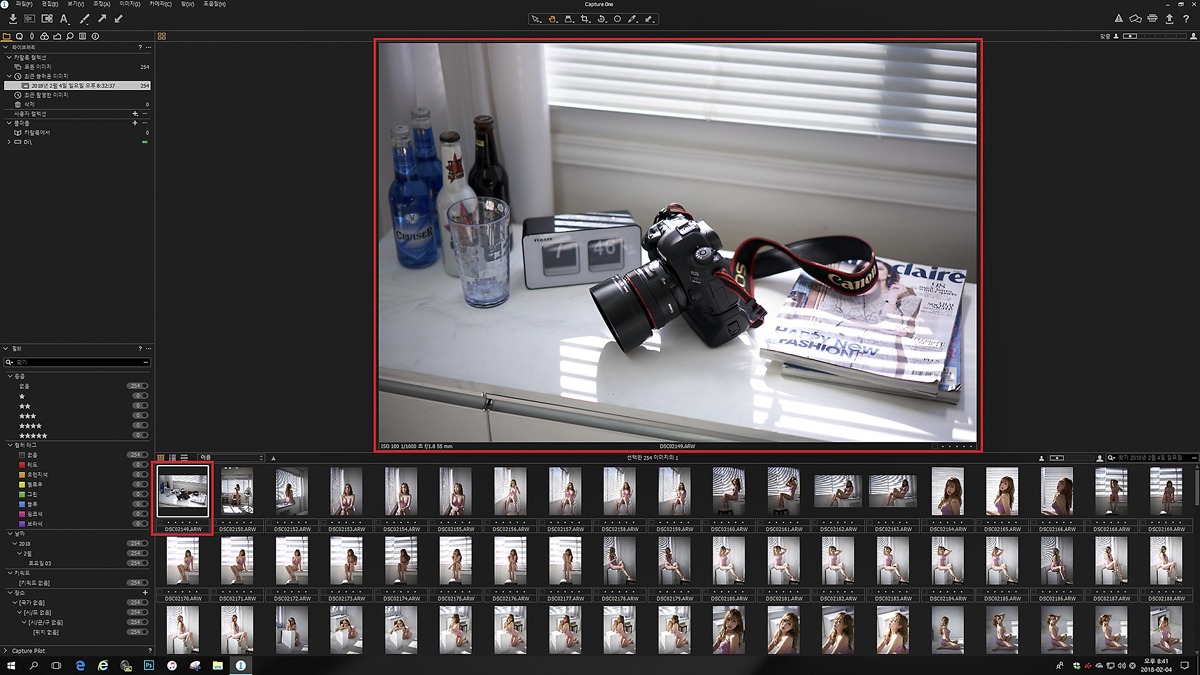Click the exposure warning triangle icon
Image resolution: width=1200 pixels, height=675 pixels.
click(1119, 18)
